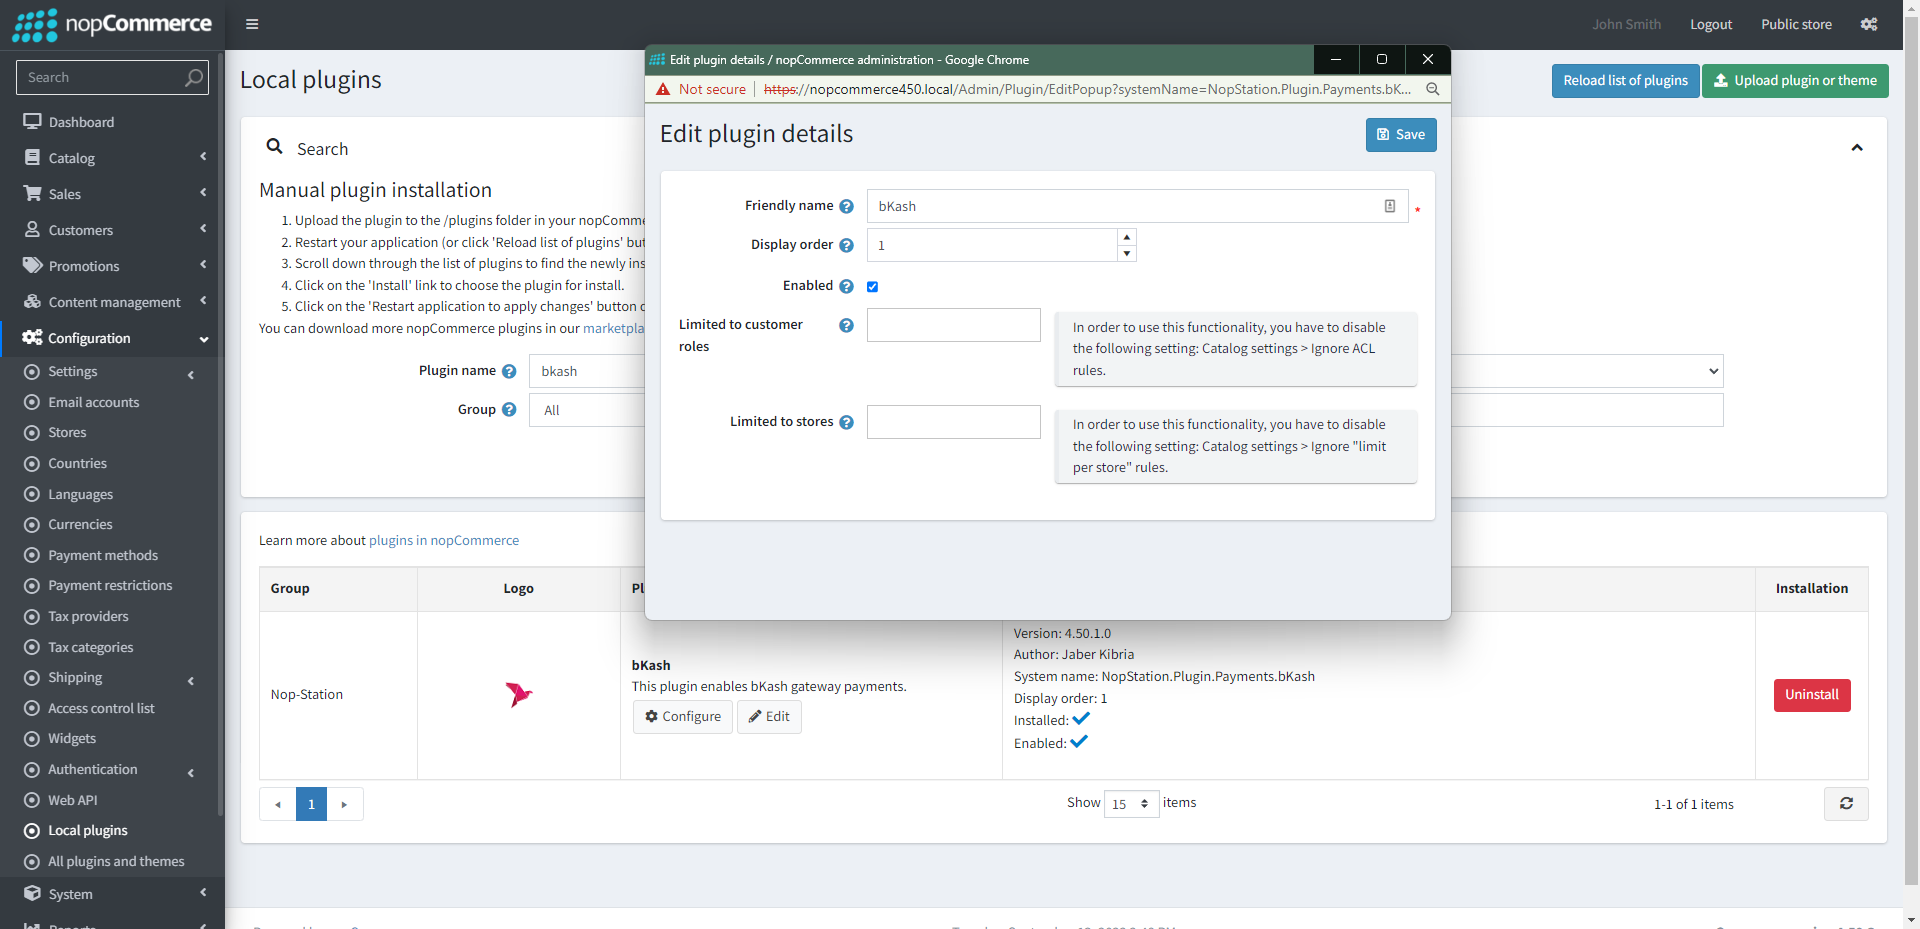Click the refresh grid icon button
This screenshot has height=929, width=1920.
coord(1846,804)
